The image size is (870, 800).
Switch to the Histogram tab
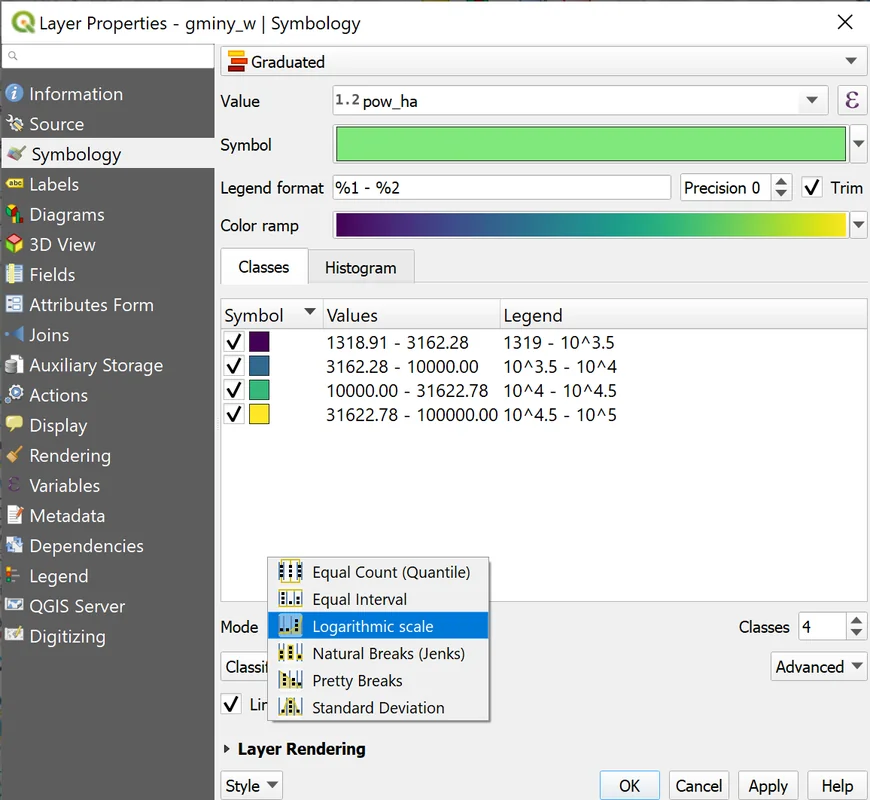360,268
